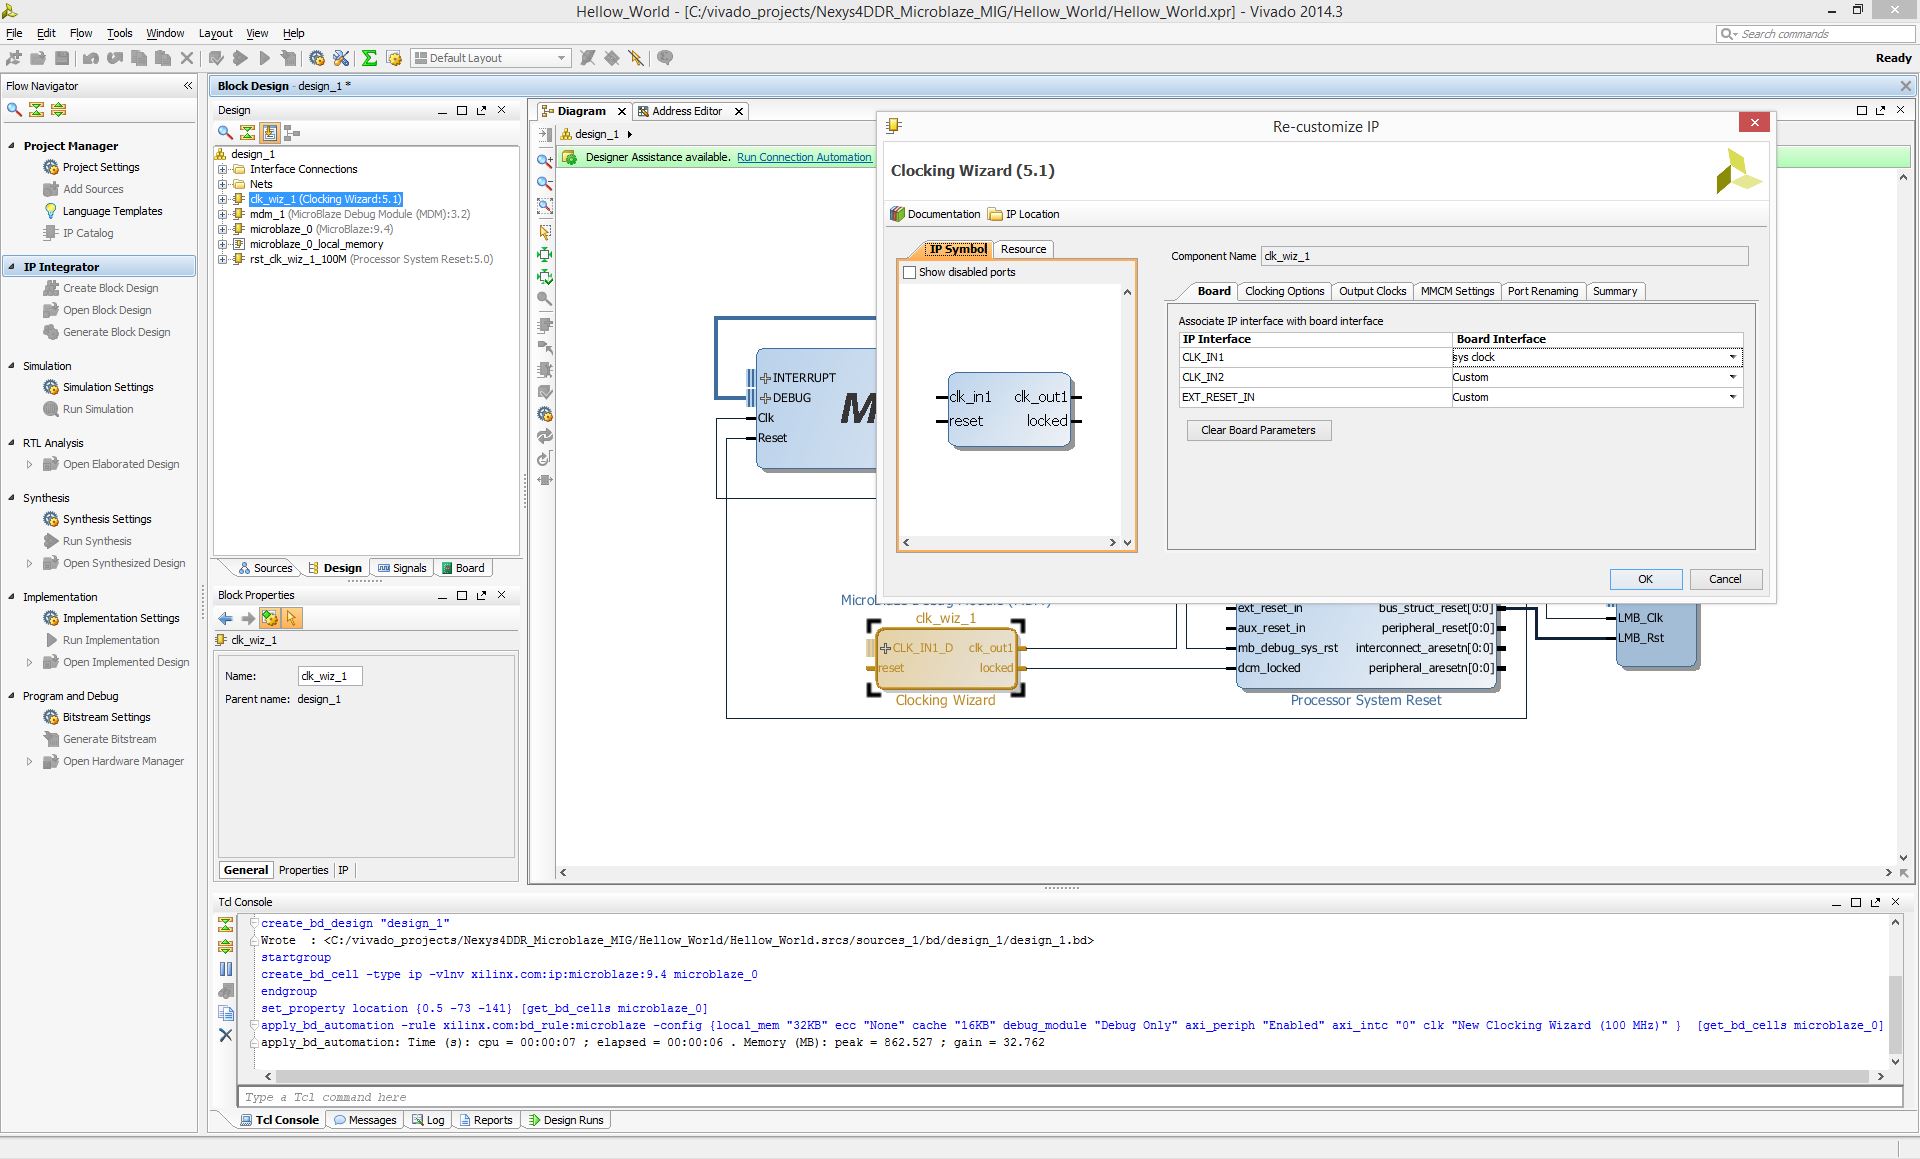Click the Options wrench icon in main toolbar

pyautogui.click(x=341, y=58)
